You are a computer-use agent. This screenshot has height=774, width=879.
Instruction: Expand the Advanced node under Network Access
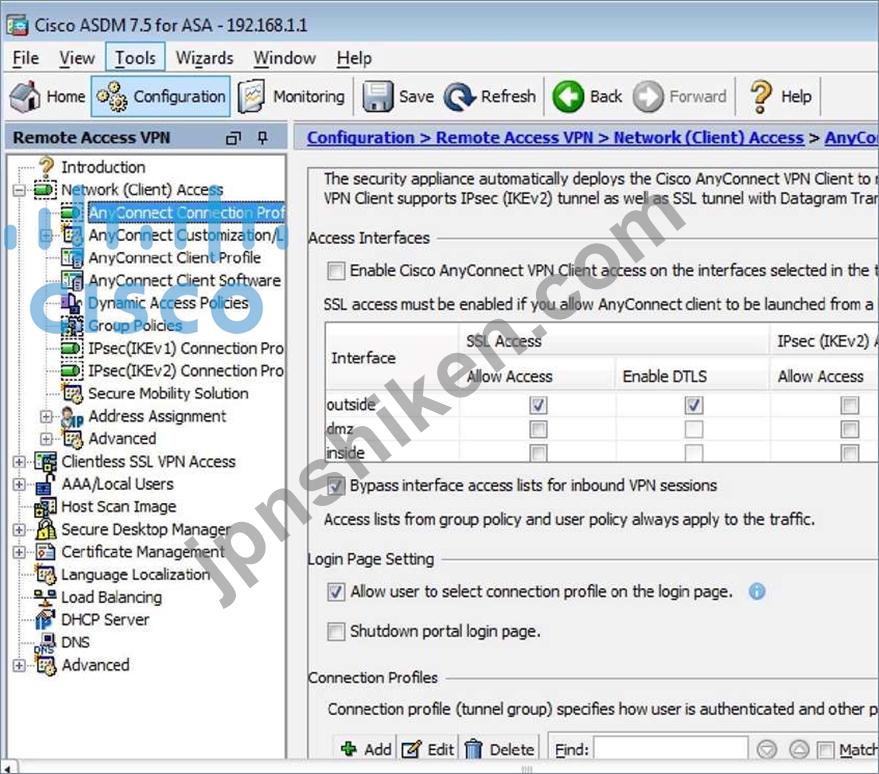pyautogui.click(x=47, y=439)
